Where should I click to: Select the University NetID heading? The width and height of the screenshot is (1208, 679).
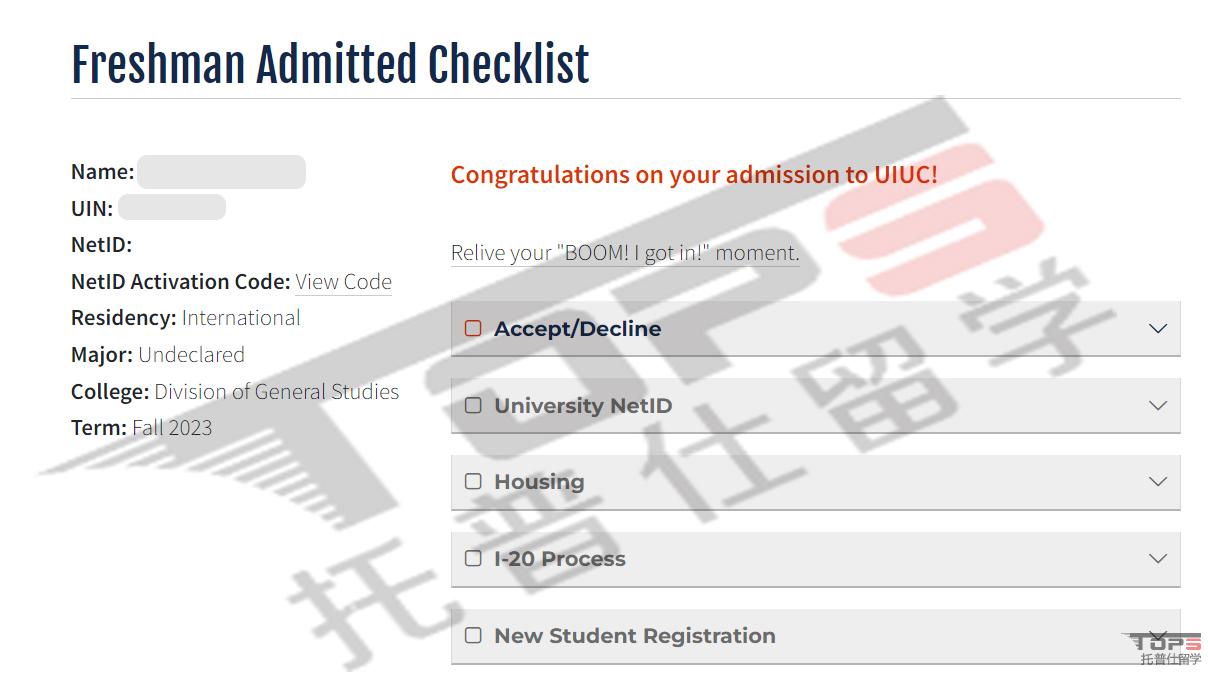tap(583, 406)
